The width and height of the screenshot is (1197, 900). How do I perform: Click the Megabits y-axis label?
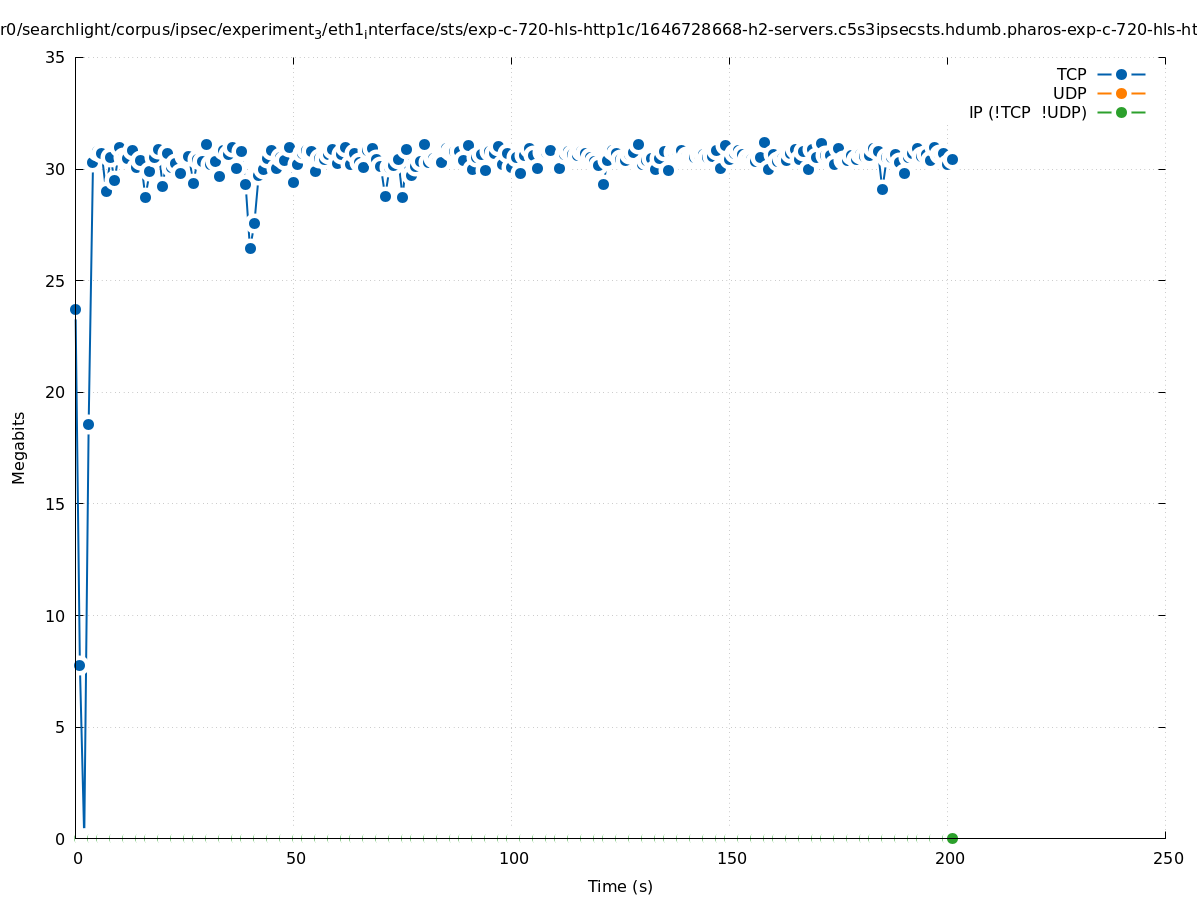[x=19, y=447]
